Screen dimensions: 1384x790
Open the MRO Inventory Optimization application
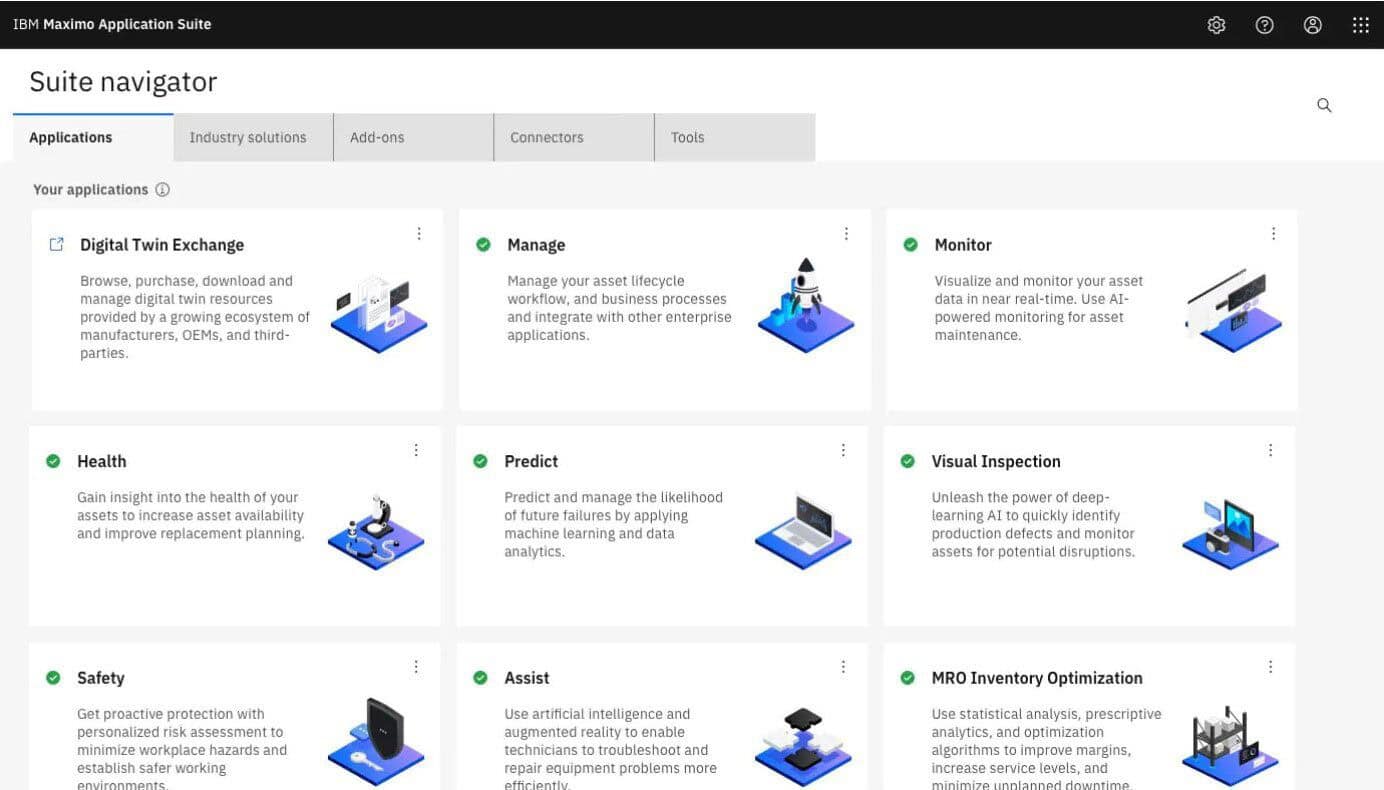pyautogui.click(x=1036, y=677)
